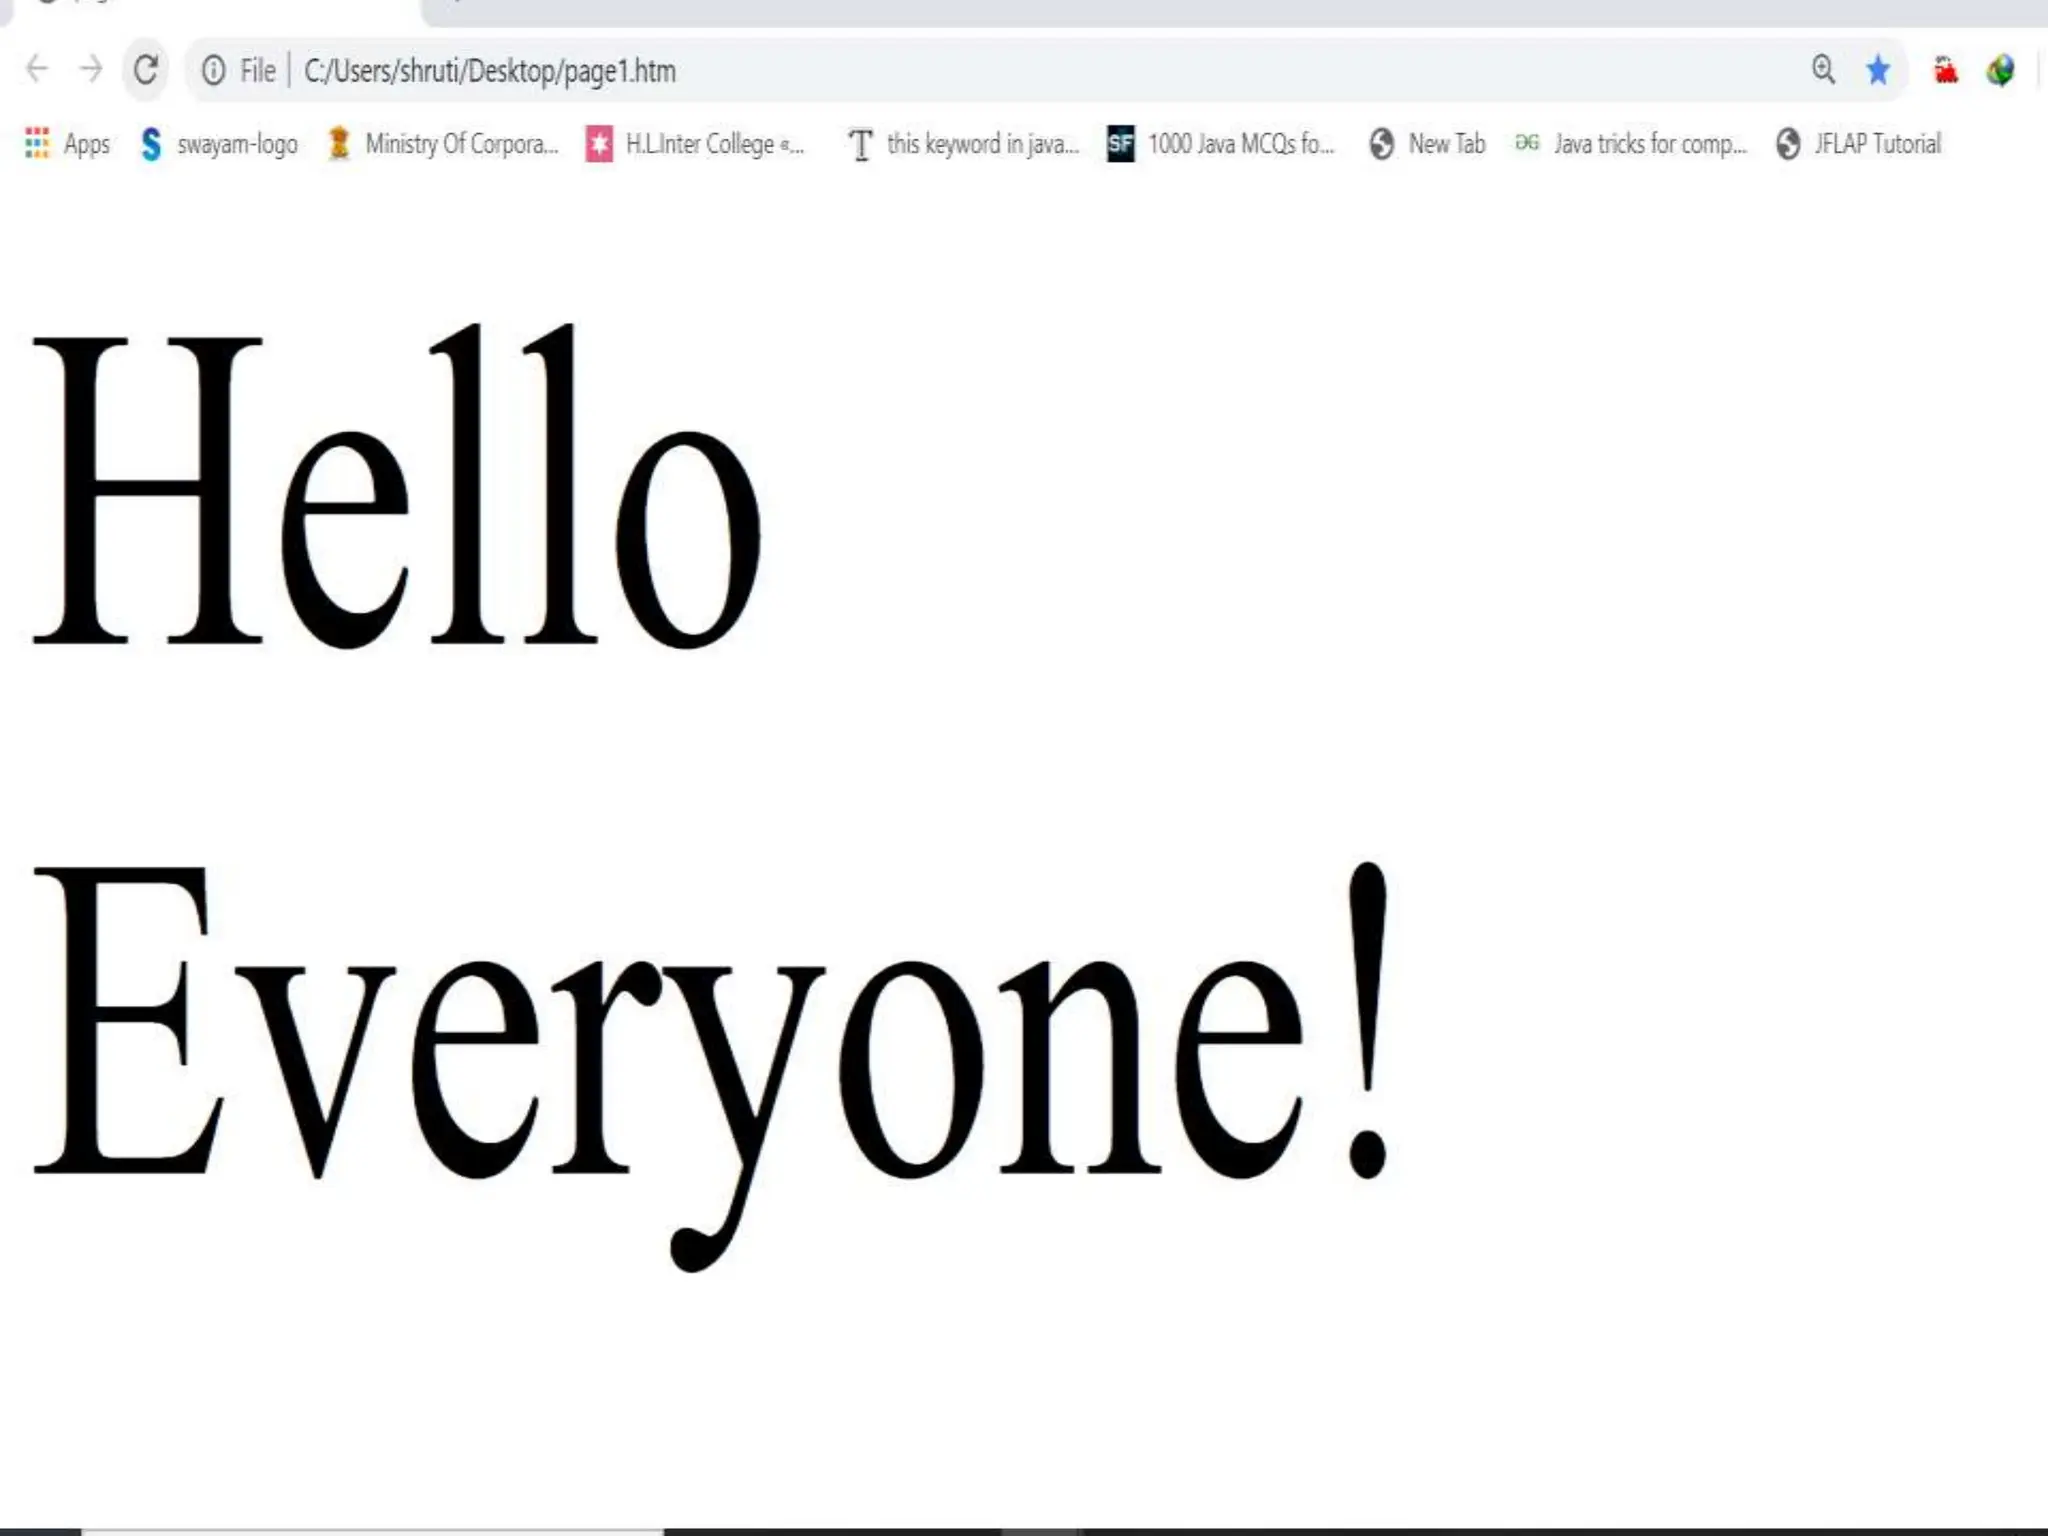This screenshot has height=1536, width=2048.
Task: Click the 'Everyone!' text on the page
Action: point(712,1065)
